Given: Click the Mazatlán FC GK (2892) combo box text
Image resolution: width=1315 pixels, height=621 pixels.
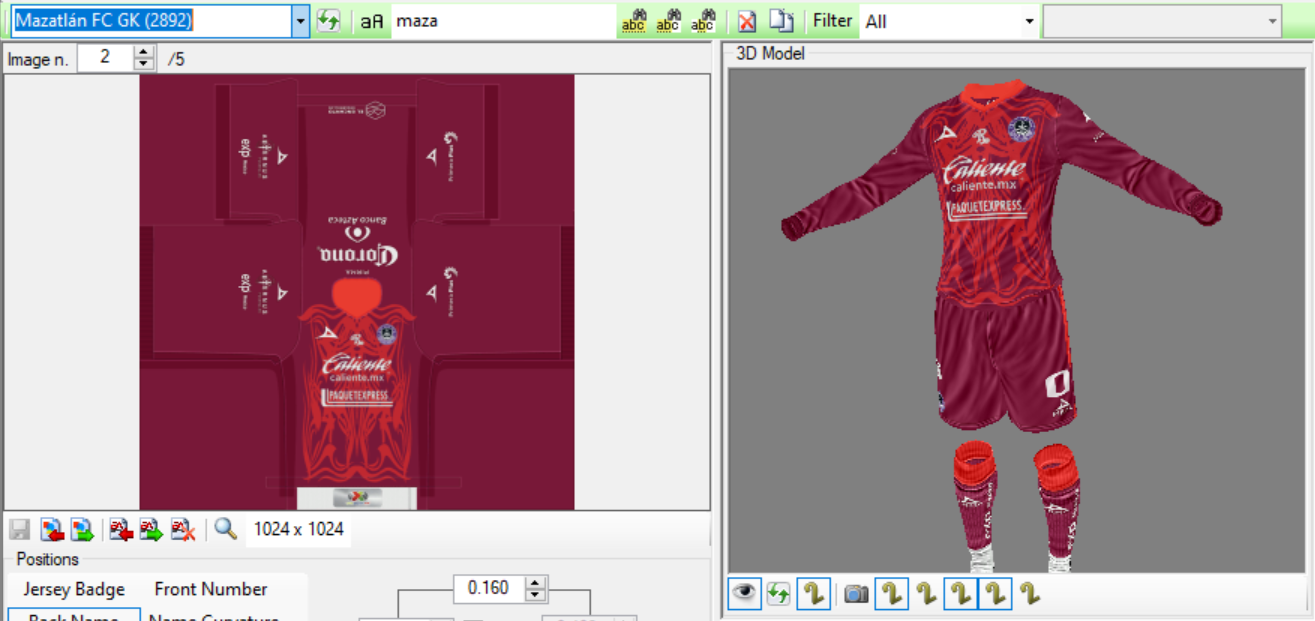Looking at the screenshot, I should coord(151,21).
